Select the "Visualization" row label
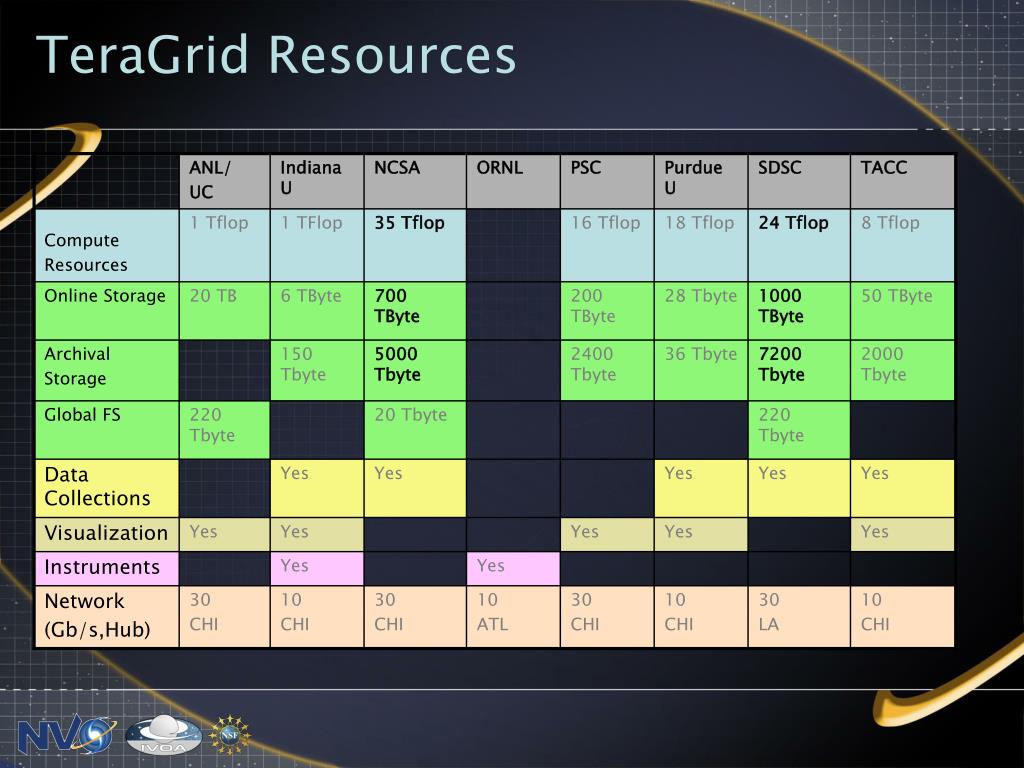Viewport: 1024px width, 768px height. [107, 534]
